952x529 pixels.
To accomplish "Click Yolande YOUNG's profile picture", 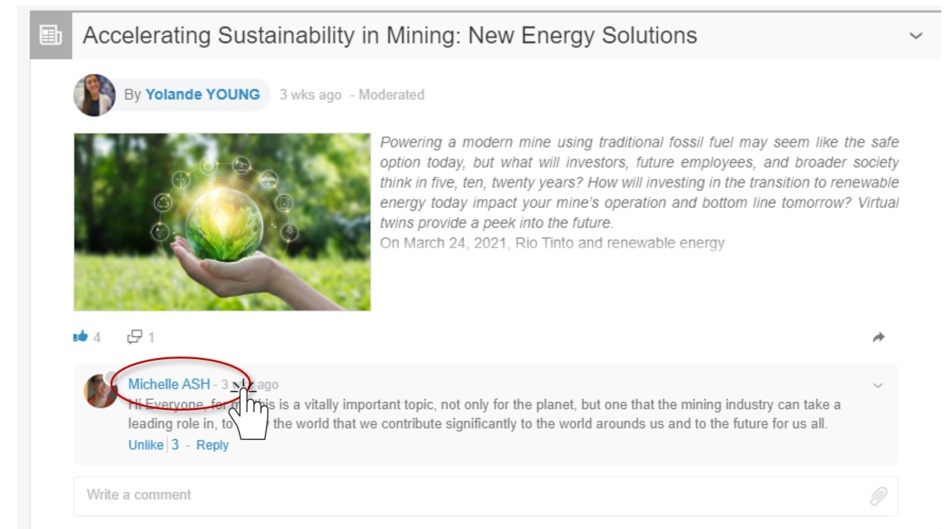I will (94, 95).
